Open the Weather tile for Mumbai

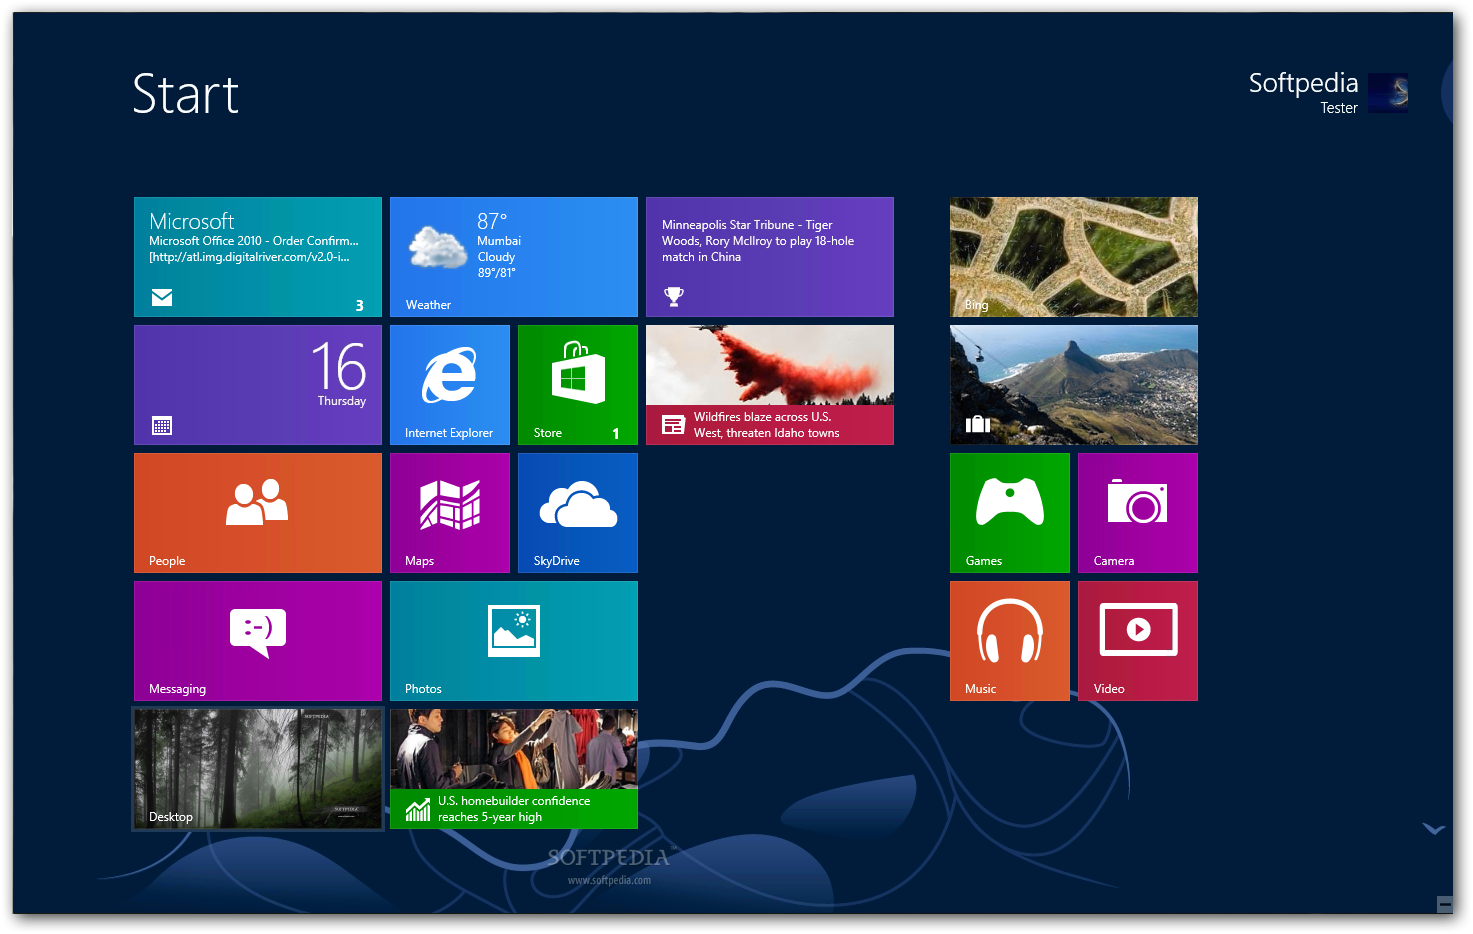[x=513, y=257]
